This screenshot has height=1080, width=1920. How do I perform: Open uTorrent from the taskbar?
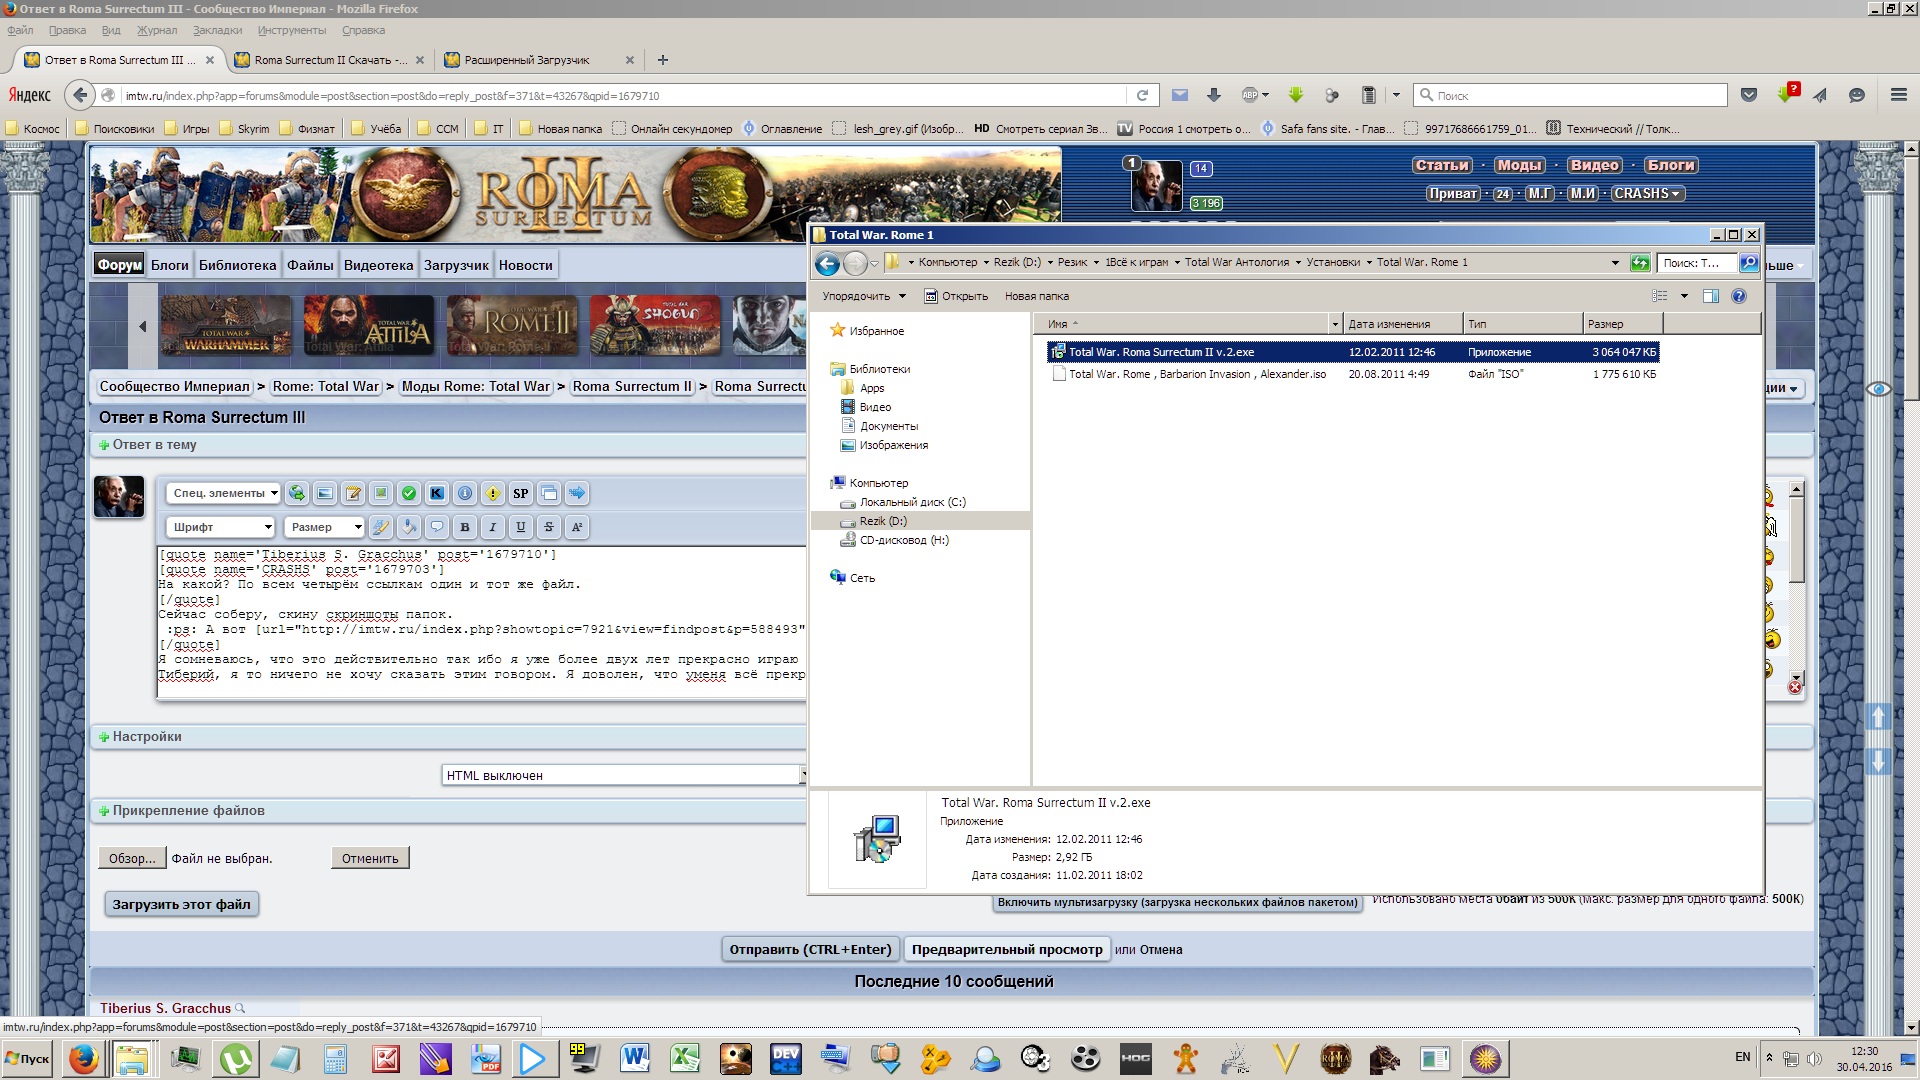click(x=235, y=1059)
